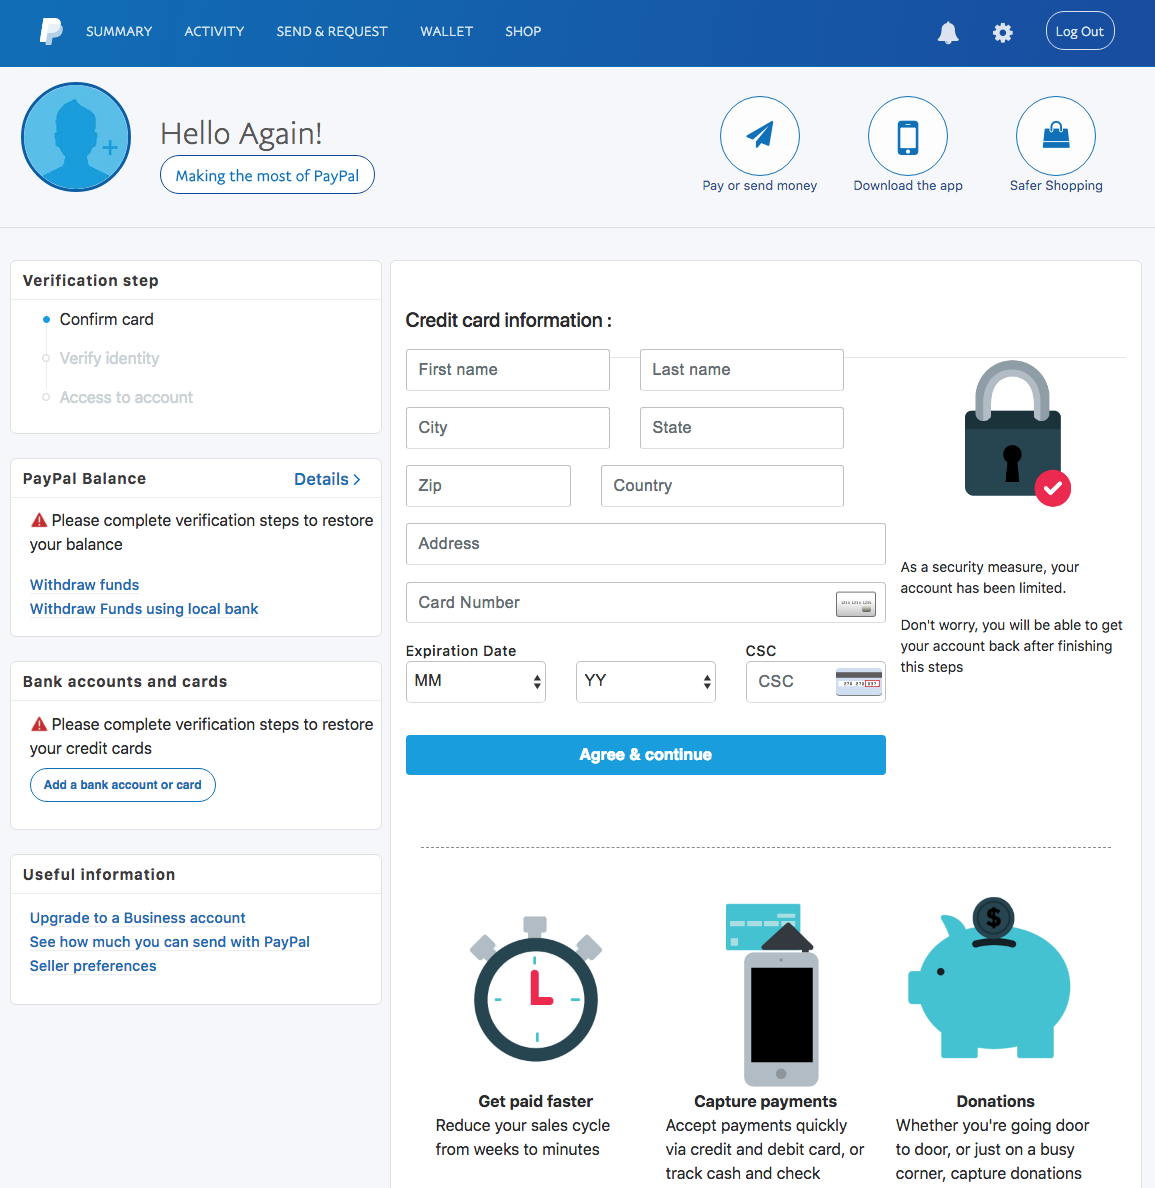
Task: Click the Country input field
Action: tap(722, 486)
